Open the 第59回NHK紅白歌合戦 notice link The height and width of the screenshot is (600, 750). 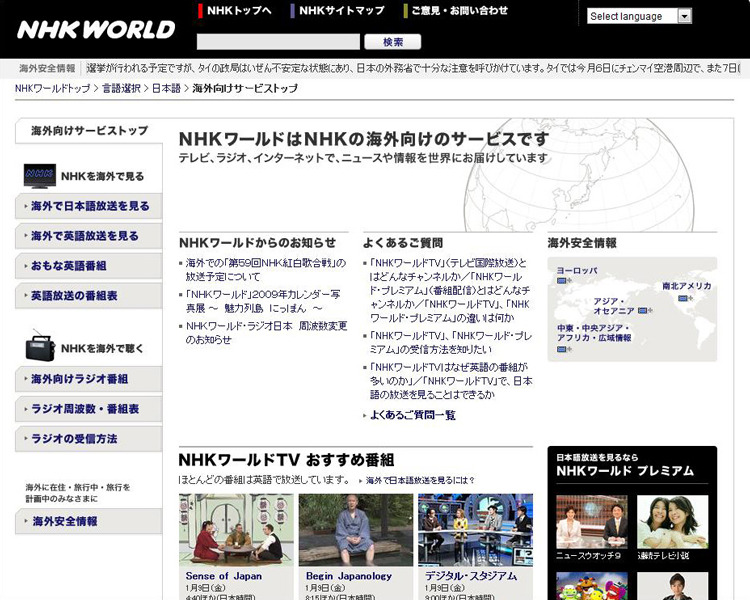point(265,270)
